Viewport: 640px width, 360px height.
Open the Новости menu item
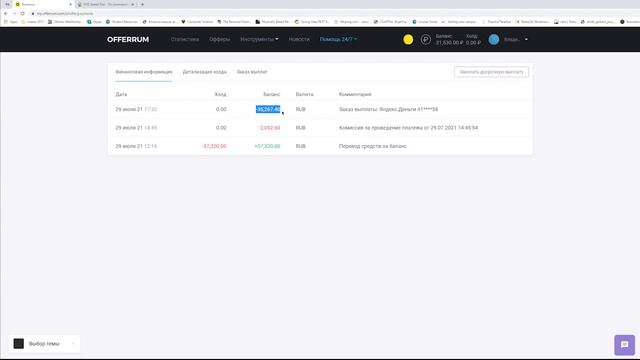click(299, 40)
